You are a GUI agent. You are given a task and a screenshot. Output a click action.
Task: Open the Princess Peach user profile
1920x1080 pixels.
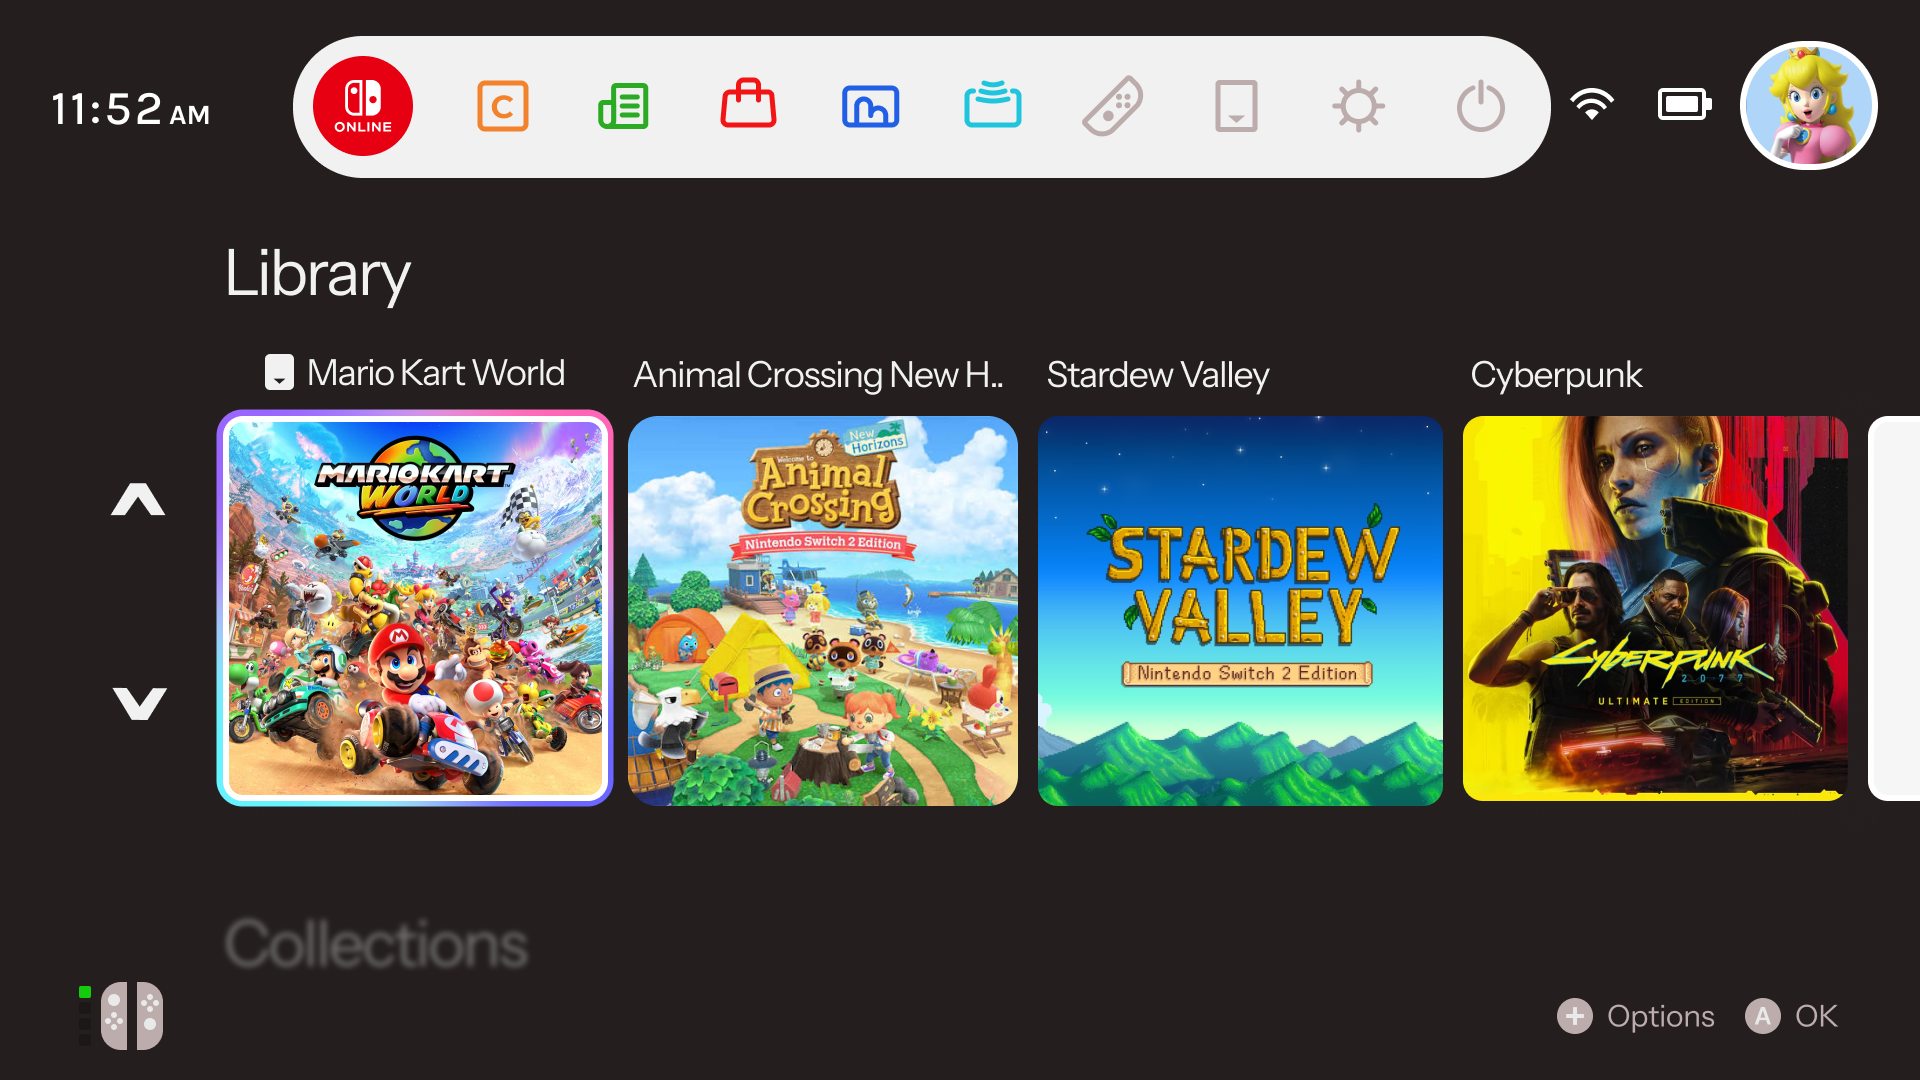point(1809,106)
